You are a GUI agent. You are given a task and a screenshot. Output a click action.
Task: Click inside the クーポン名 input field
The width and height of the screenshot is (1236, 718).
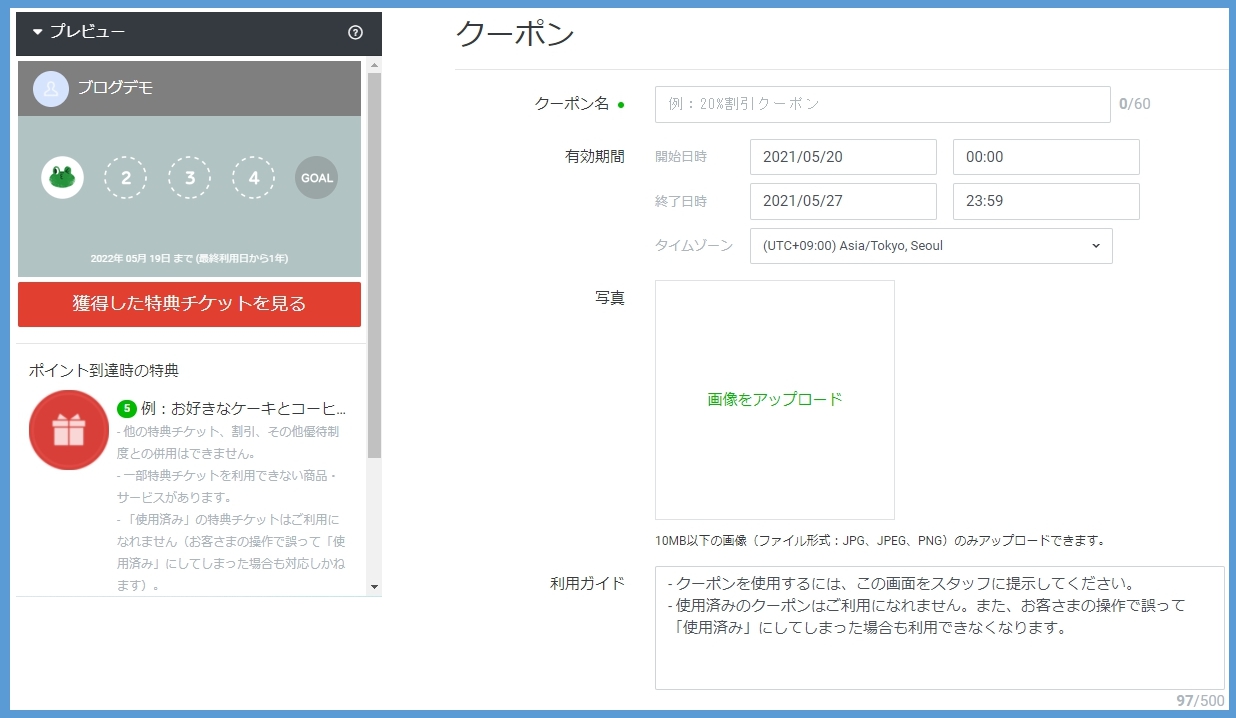pyautogui.click(x=881, y=104)
